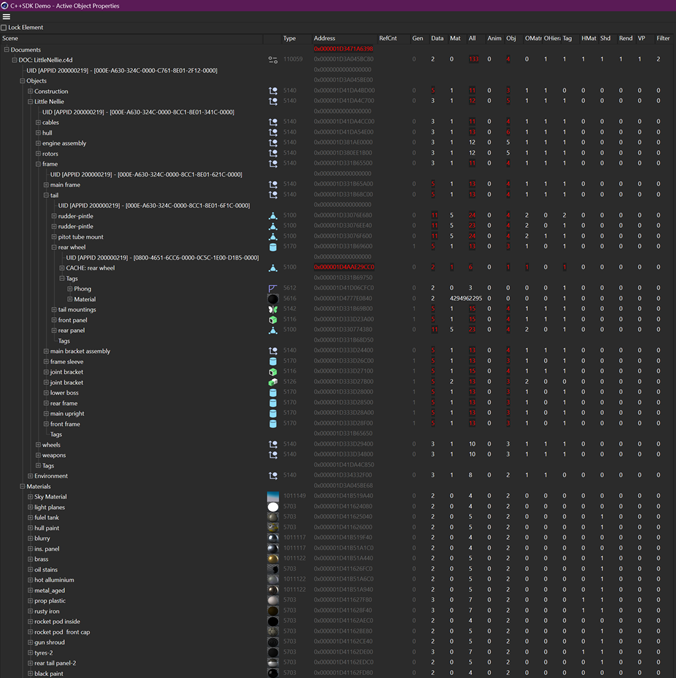
Task: Select the black paint material row
Action: tap(337, 673)
